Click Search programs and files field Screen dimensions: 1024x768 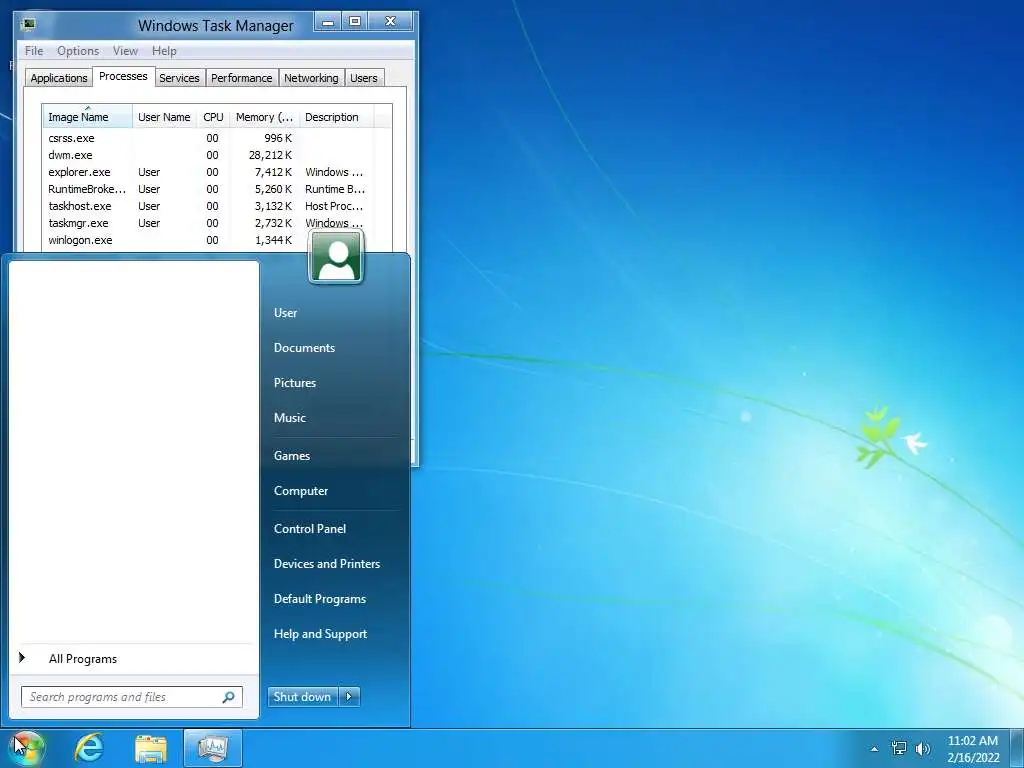131,697
